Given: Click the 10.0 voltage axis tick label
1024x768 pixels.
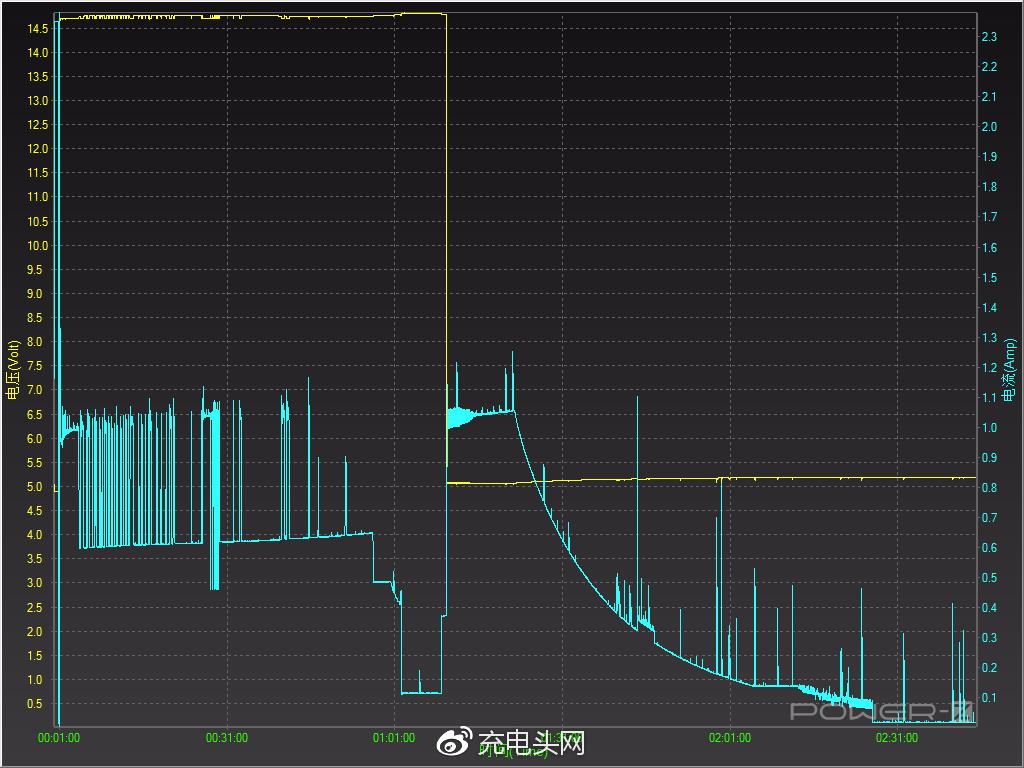Looking at the screenshot, I should (x=38, y=246).
